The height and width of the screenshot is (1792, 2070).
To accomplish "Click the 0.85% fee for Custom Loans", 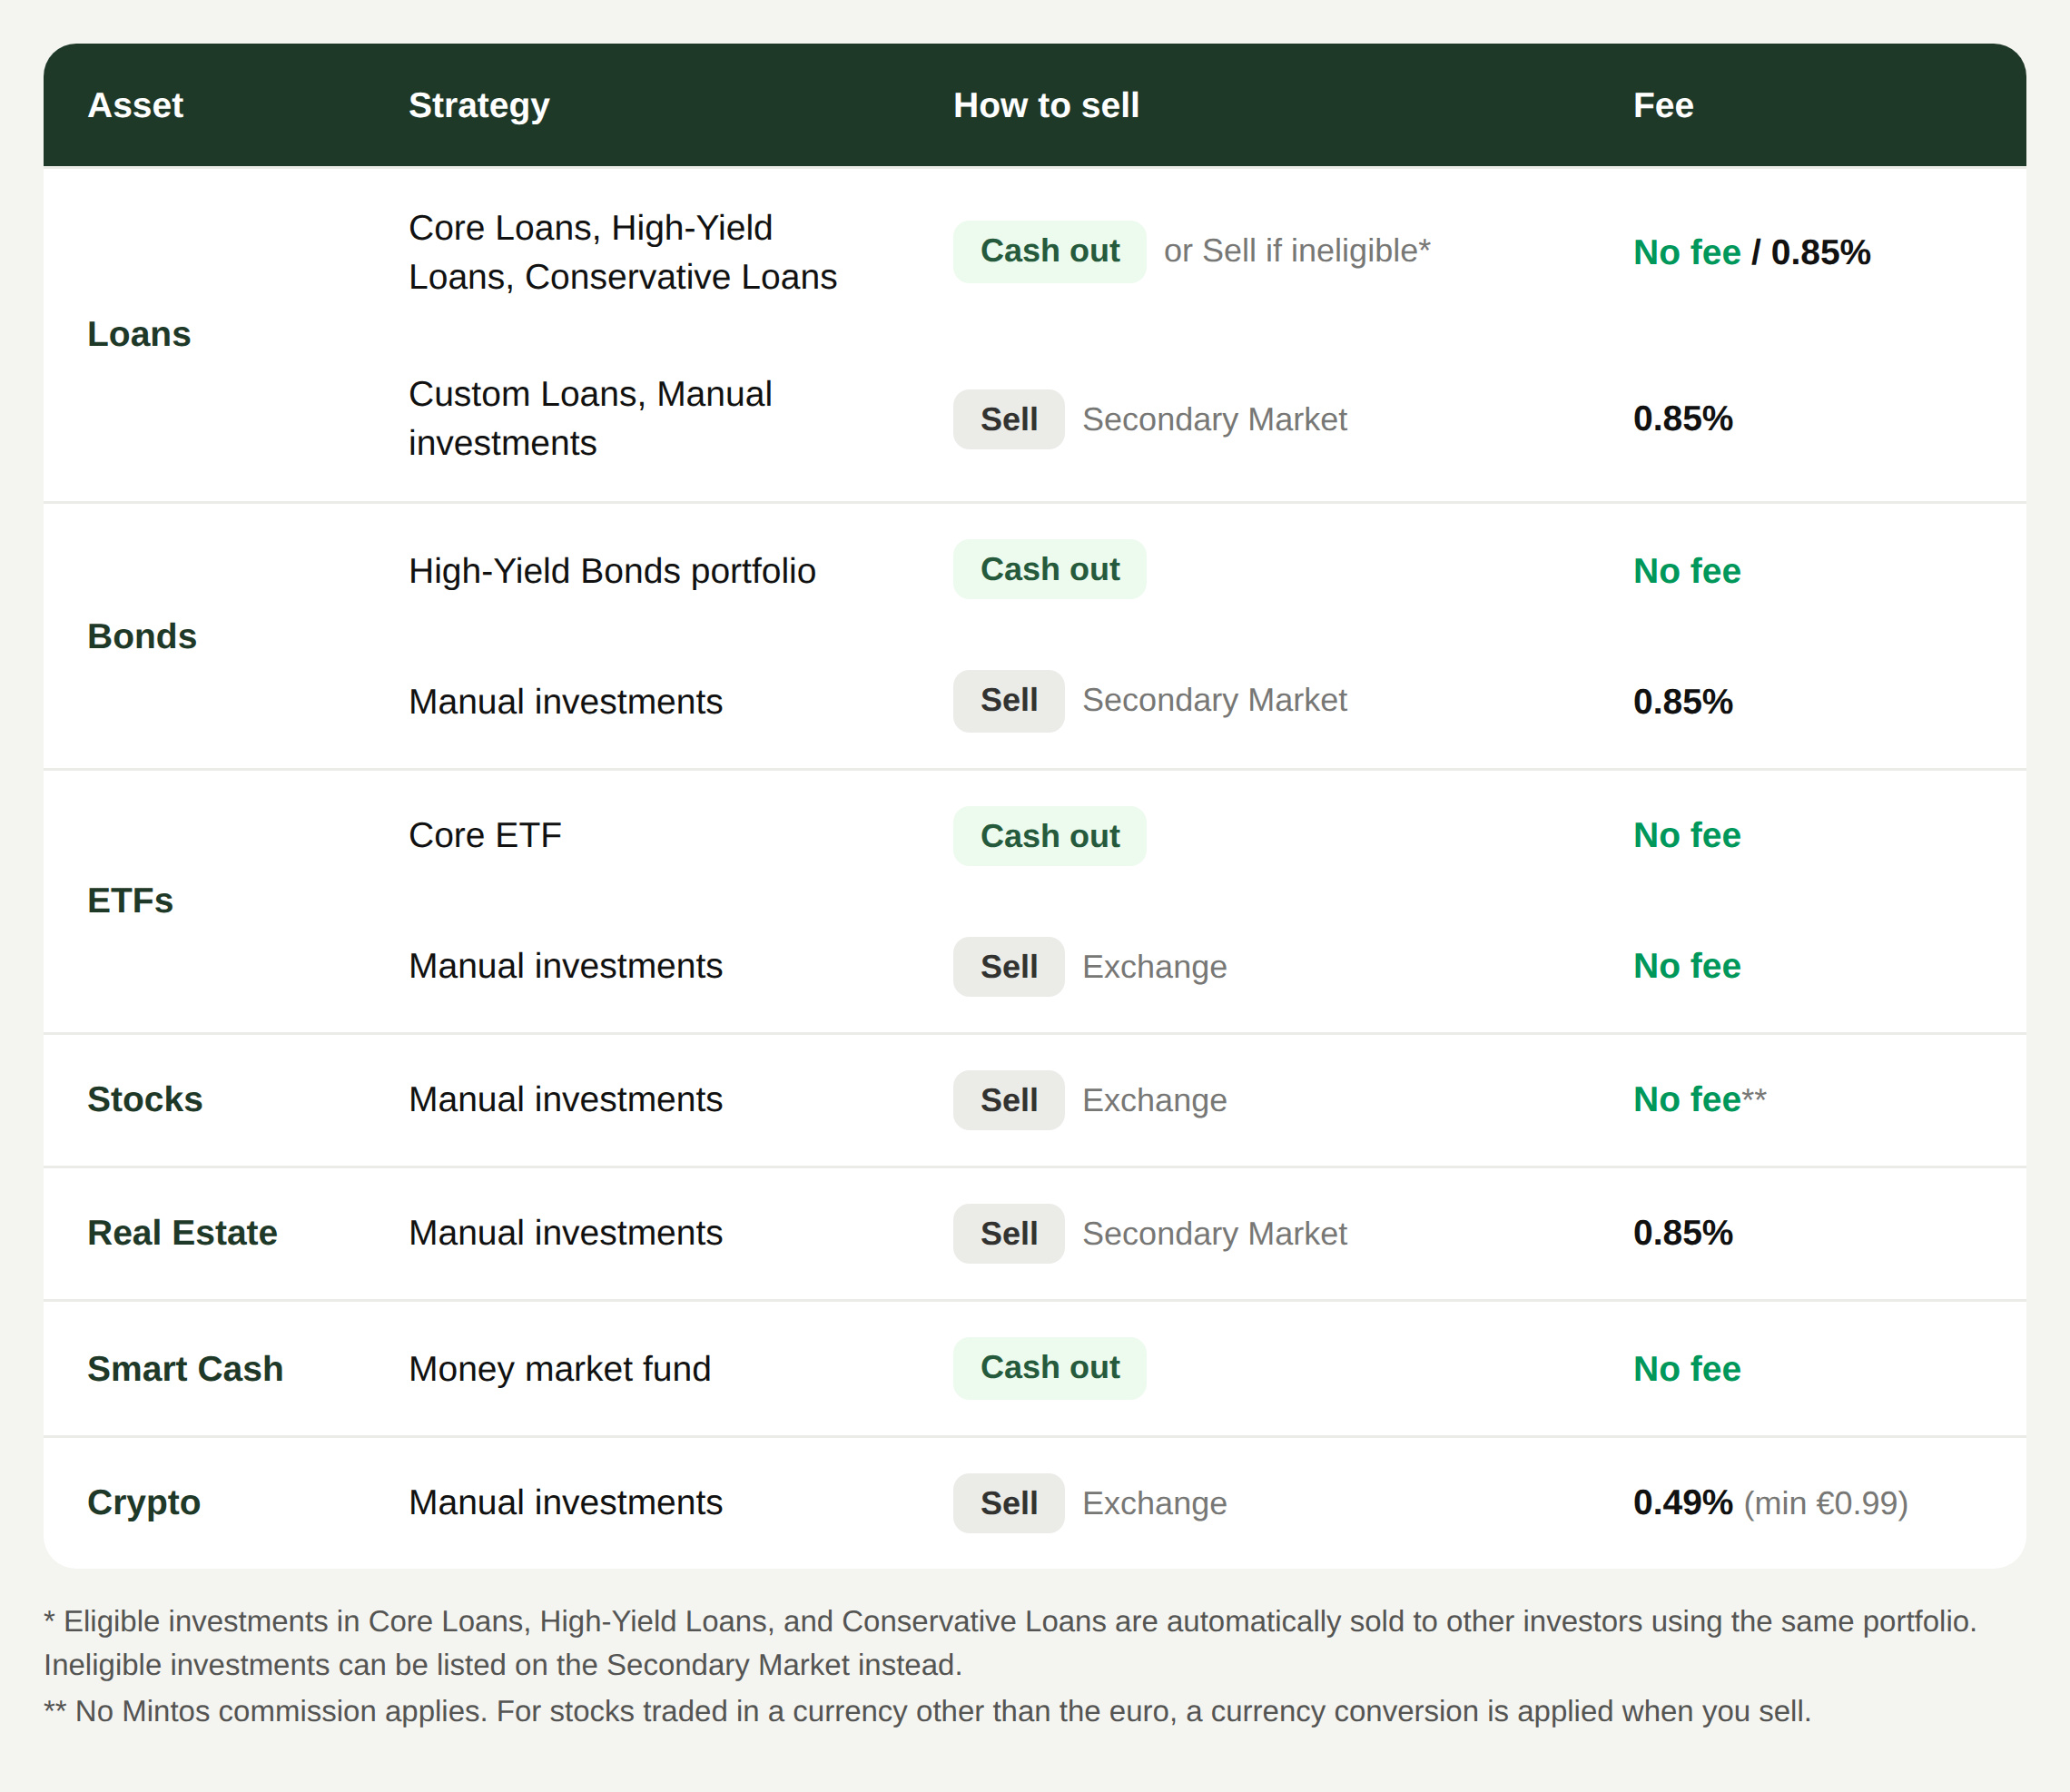I will pos(1682,418).
